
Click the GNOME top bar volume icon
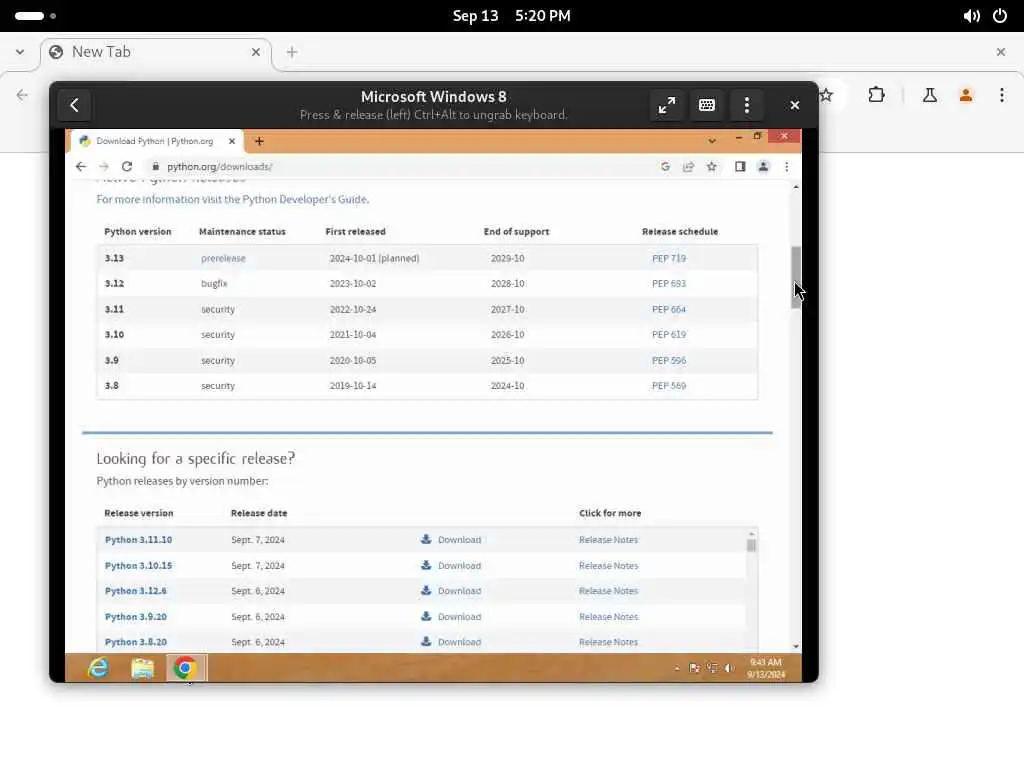971,16
